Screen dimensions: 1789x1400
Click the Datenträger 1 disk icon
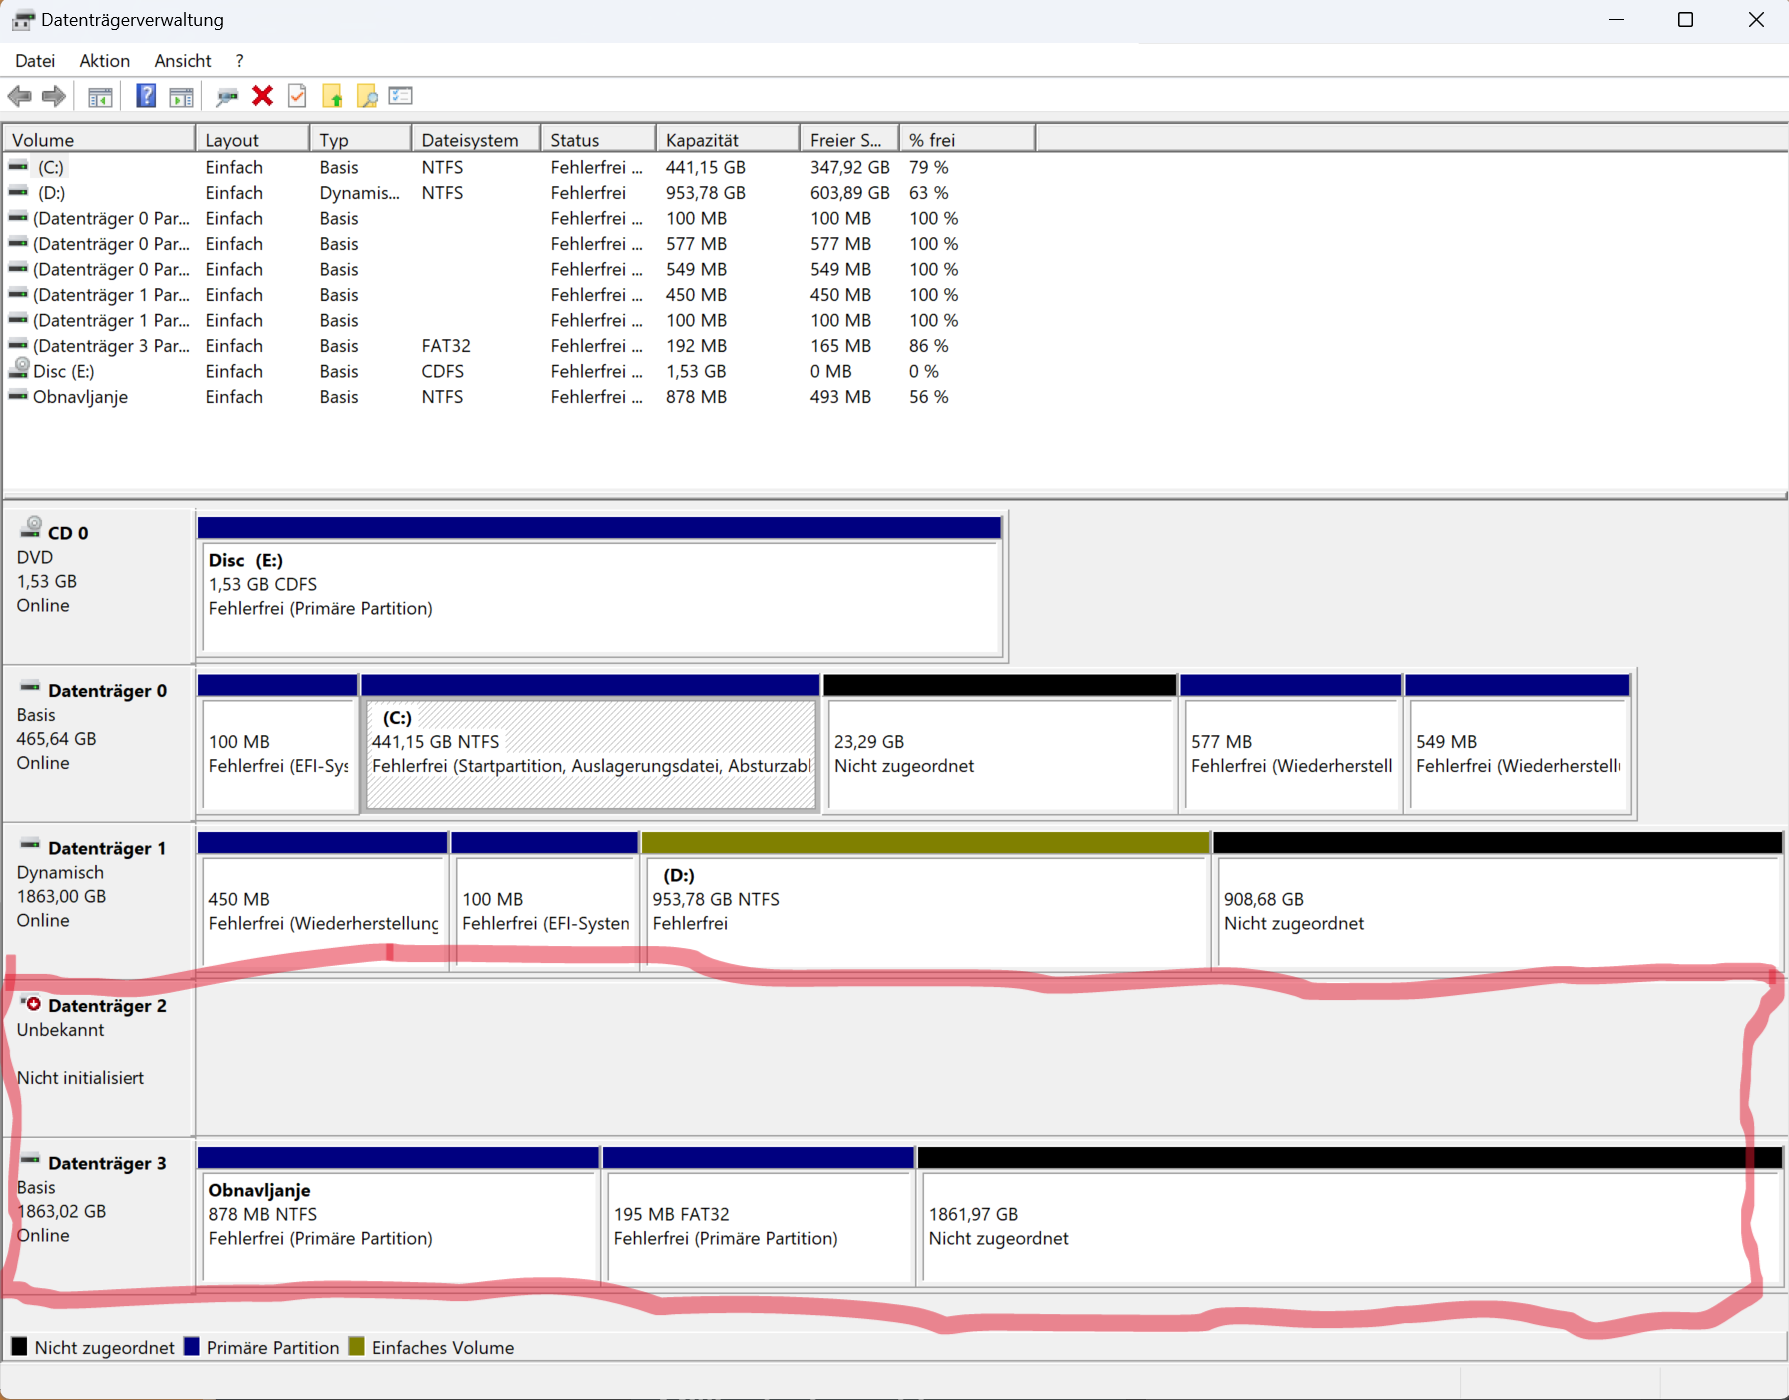[x=30, y=844]
